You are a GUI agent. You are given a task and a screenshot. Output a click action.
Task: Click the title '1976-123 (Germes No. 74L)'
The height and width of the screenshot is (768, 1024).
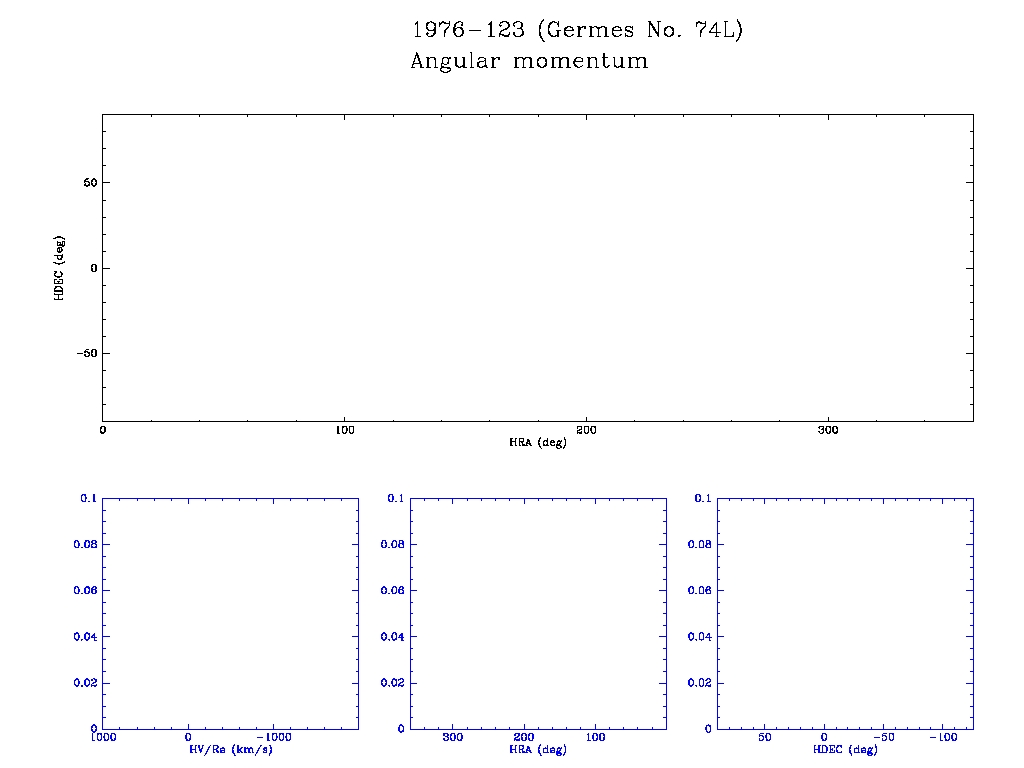(577, 30)
